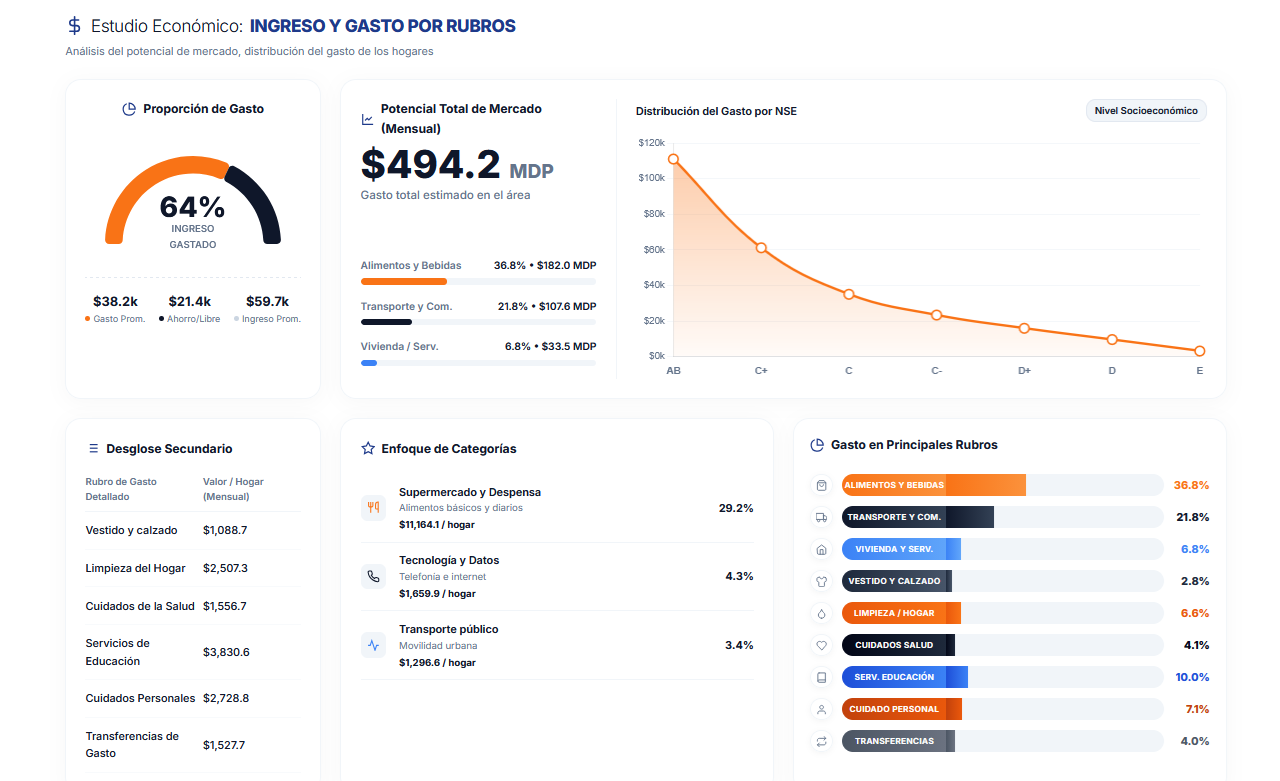Click the heart icon beside Cuidados Salud
1280x781 pixels.
point(821,645)
